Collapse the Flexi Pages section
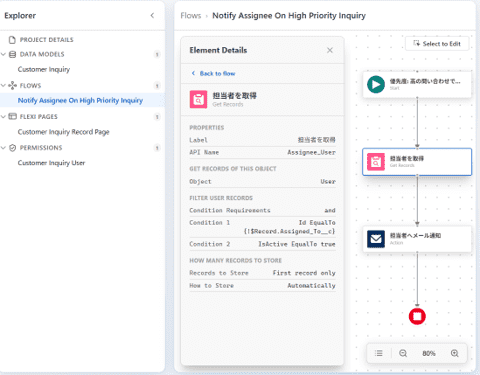The width and height of the screenshot is (480, 375). tap(4, 116)
